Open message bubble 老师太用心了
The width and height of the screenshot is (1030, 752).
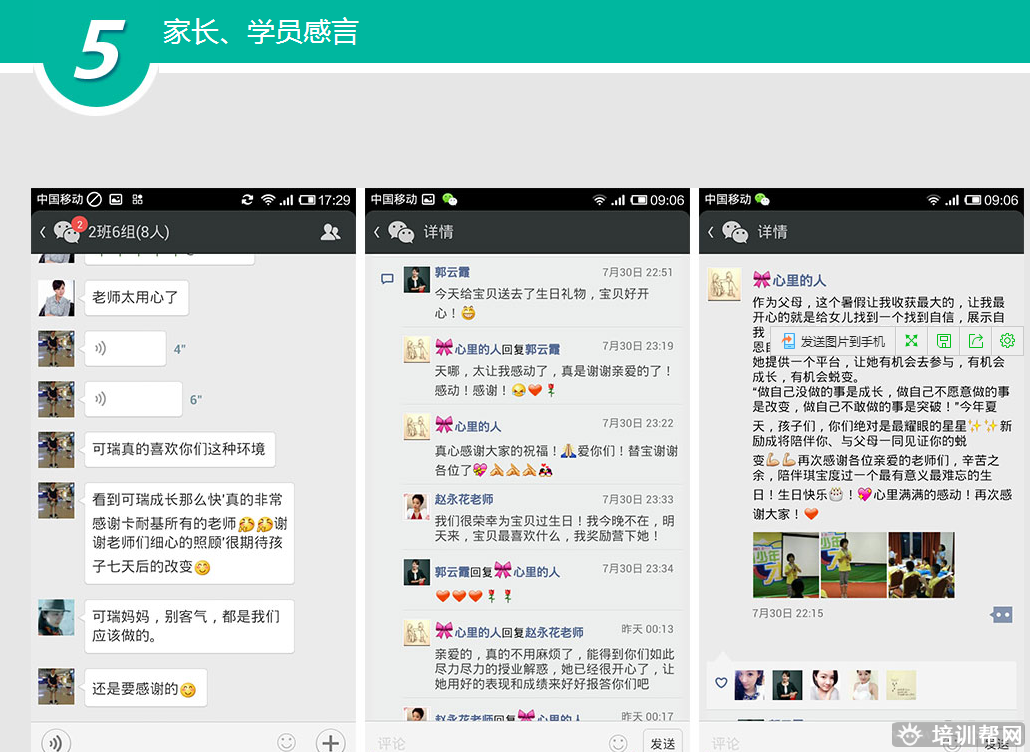pos(136,298)
